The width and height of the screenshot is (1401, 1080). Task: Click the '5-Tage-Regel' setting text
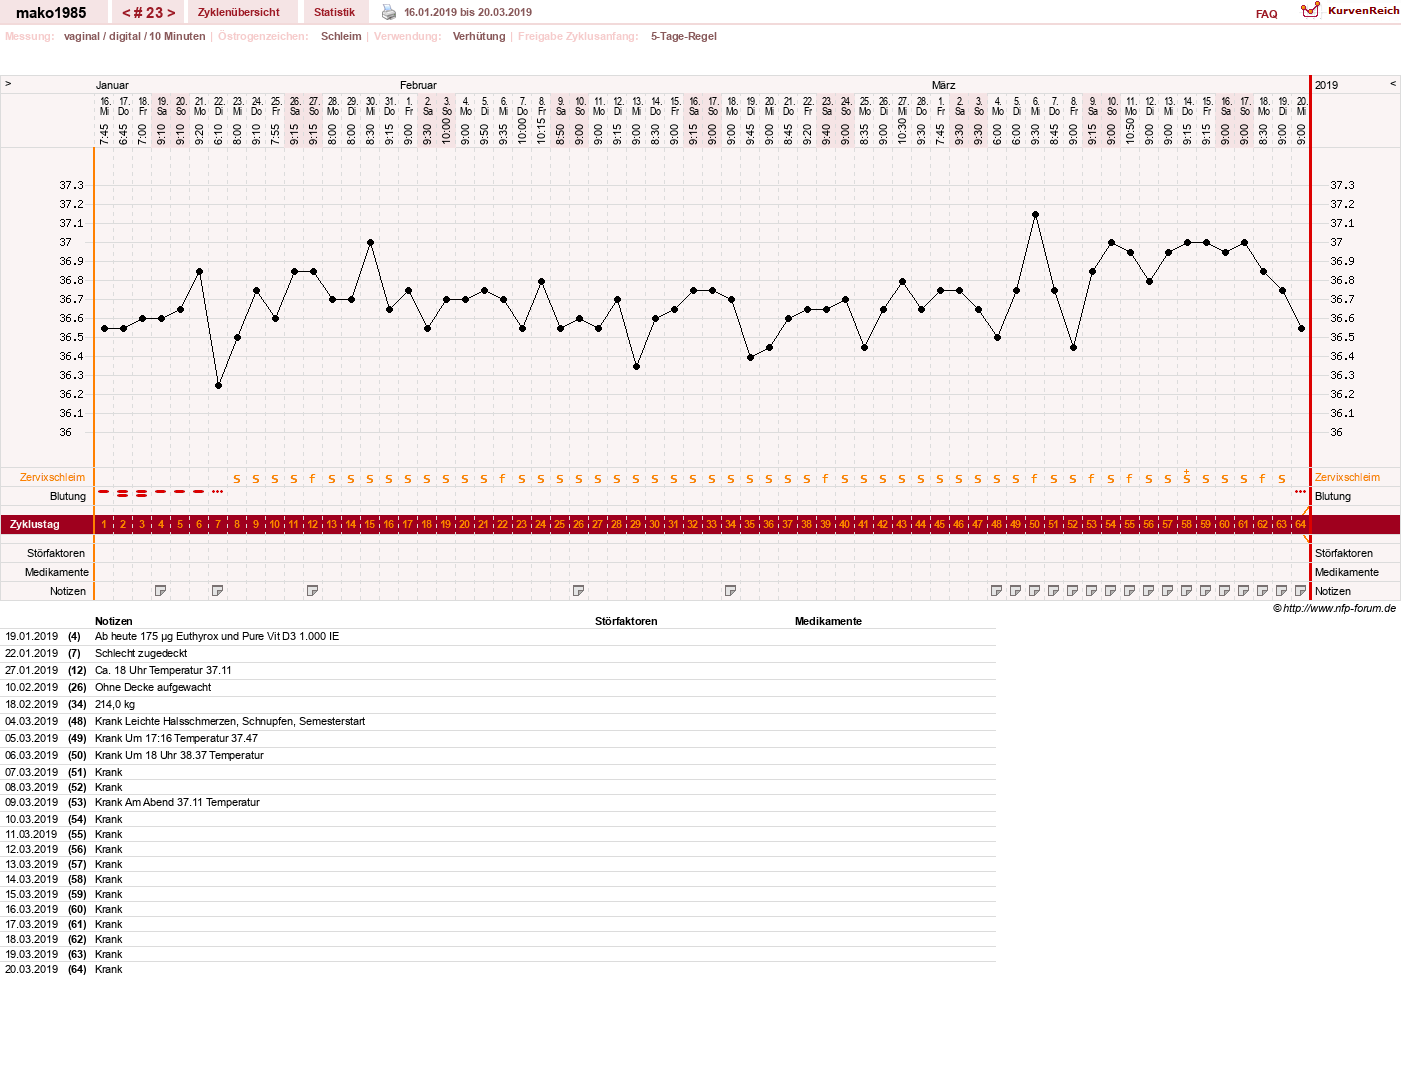coord(684,36)
